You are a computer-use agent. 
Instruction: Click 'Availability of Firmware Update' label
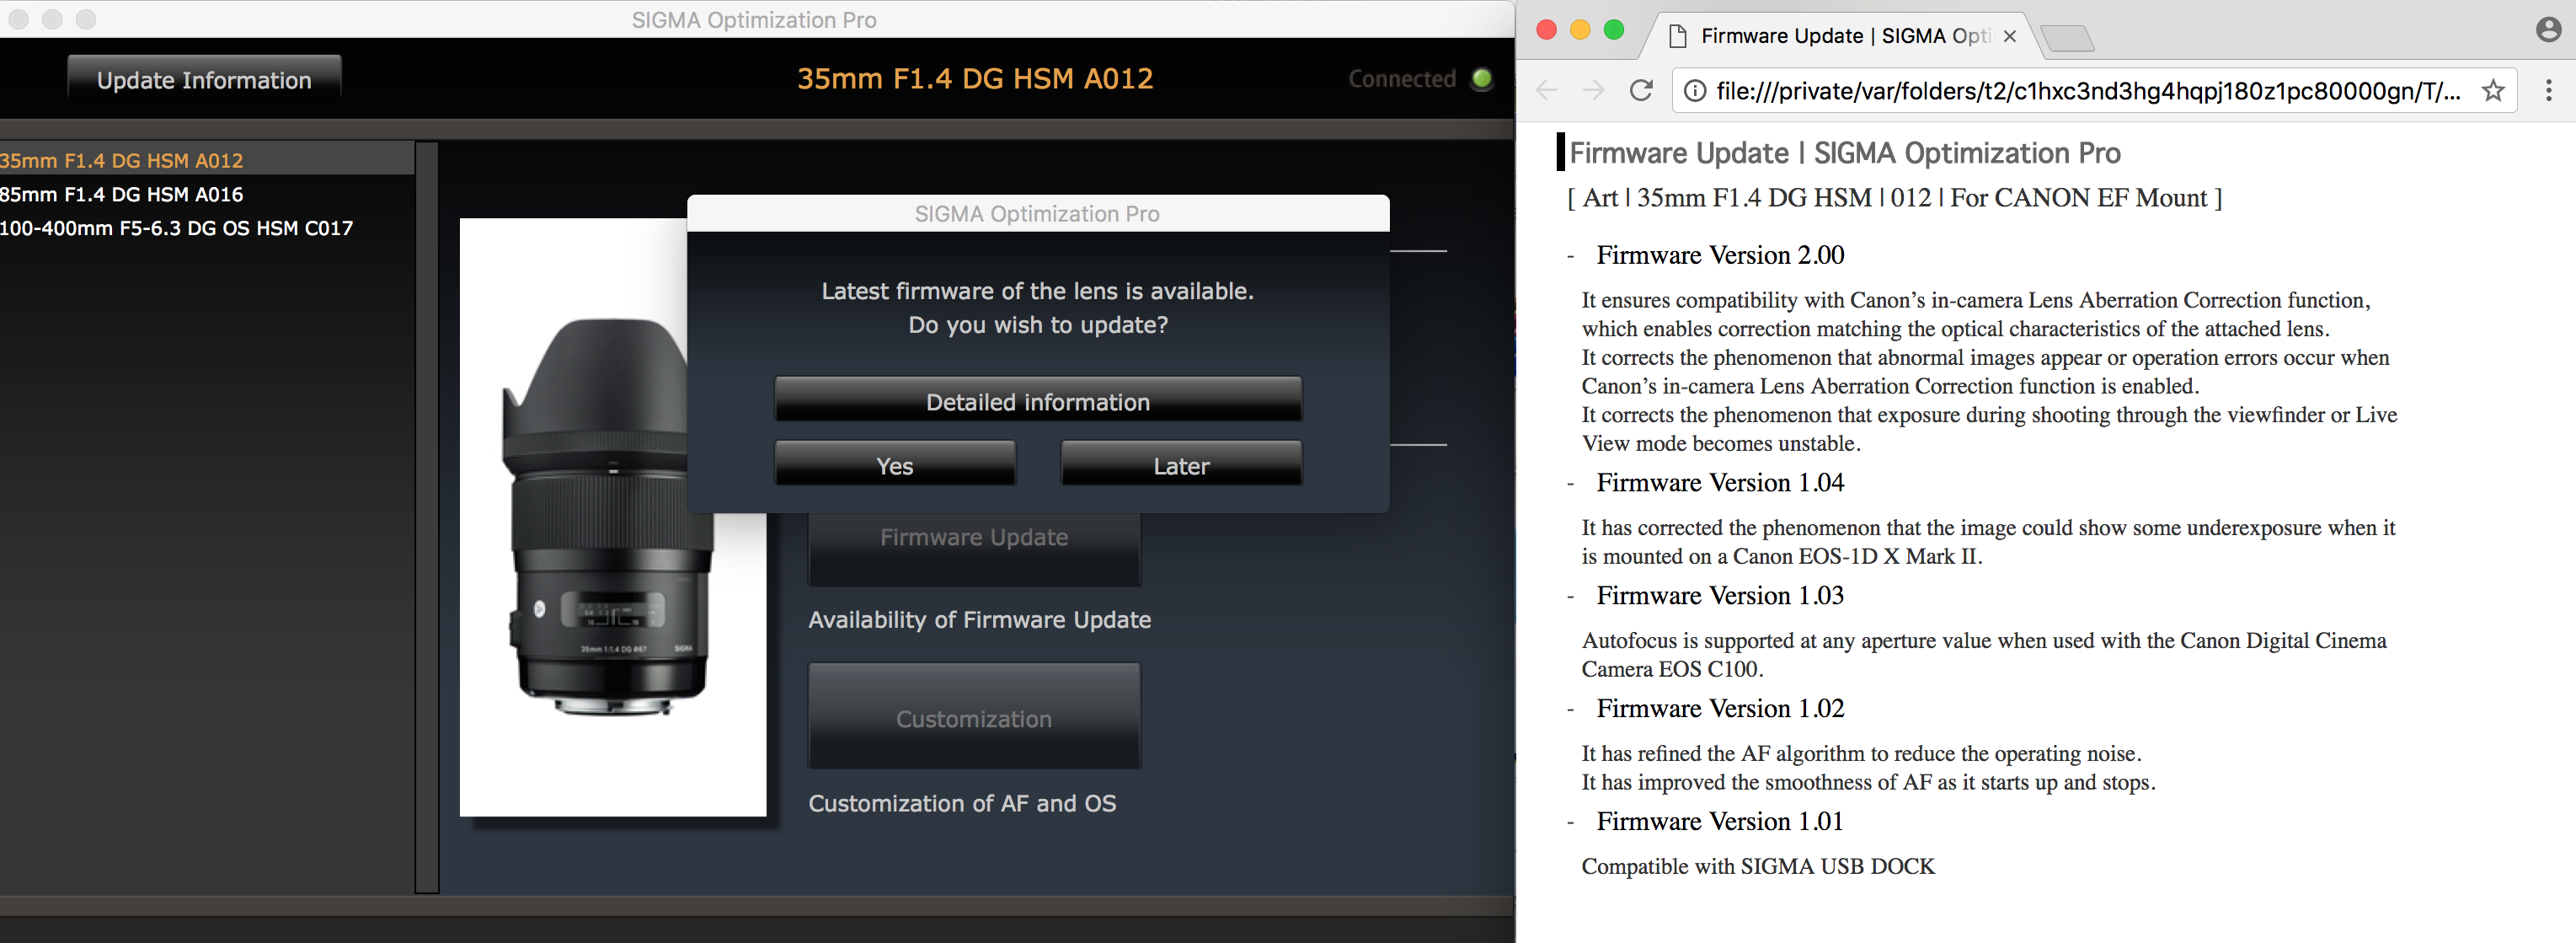pyautogui.click(x=979, y=619)
